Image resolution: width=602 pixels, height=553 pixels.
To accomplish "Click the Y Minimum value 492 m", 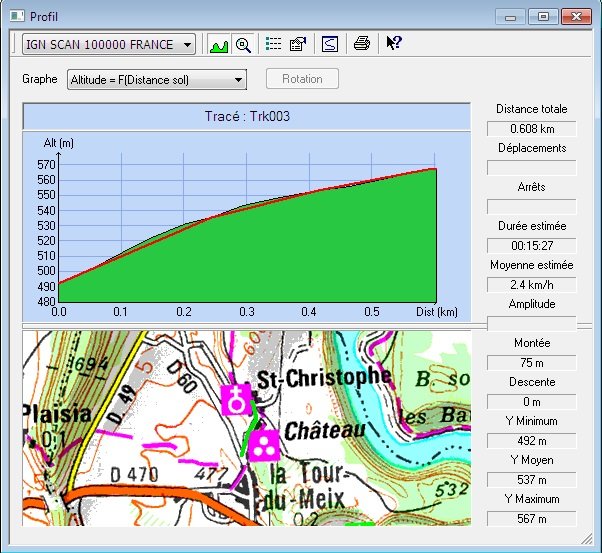I will coord(532,441).
